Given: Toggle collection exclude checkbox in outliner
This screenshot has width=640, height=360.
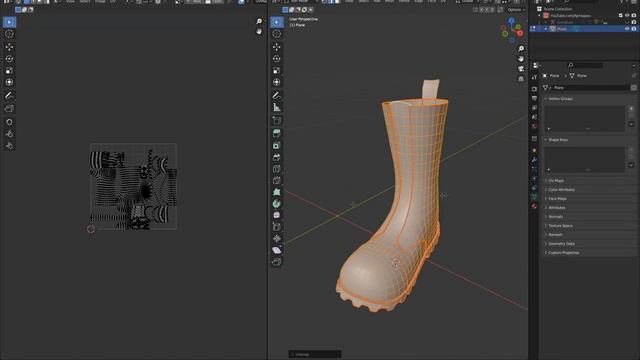Looking at the screenshot, I should click(620, 16).
